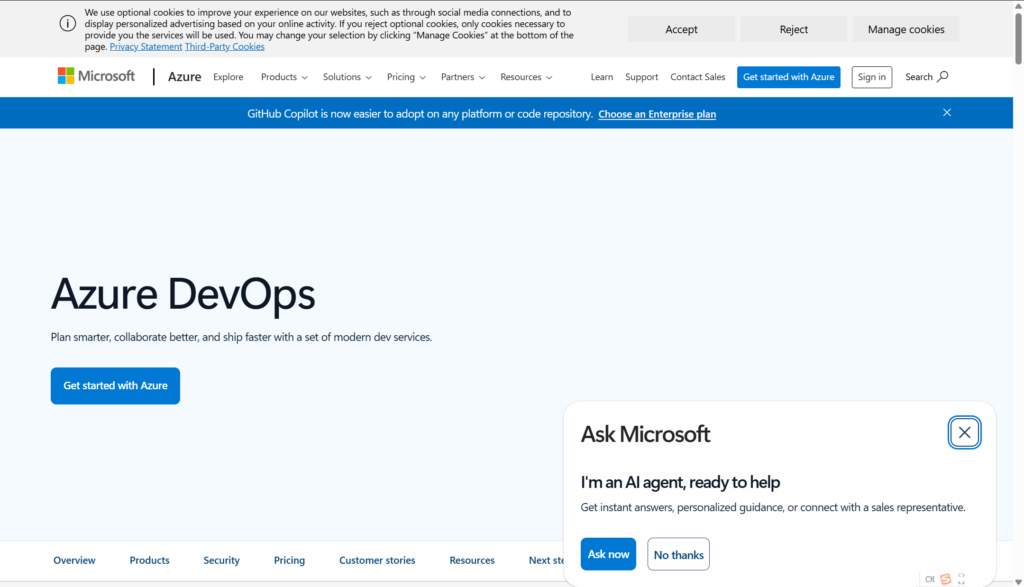Open the Contact Sales link
1024x587 pixels.
697,77
